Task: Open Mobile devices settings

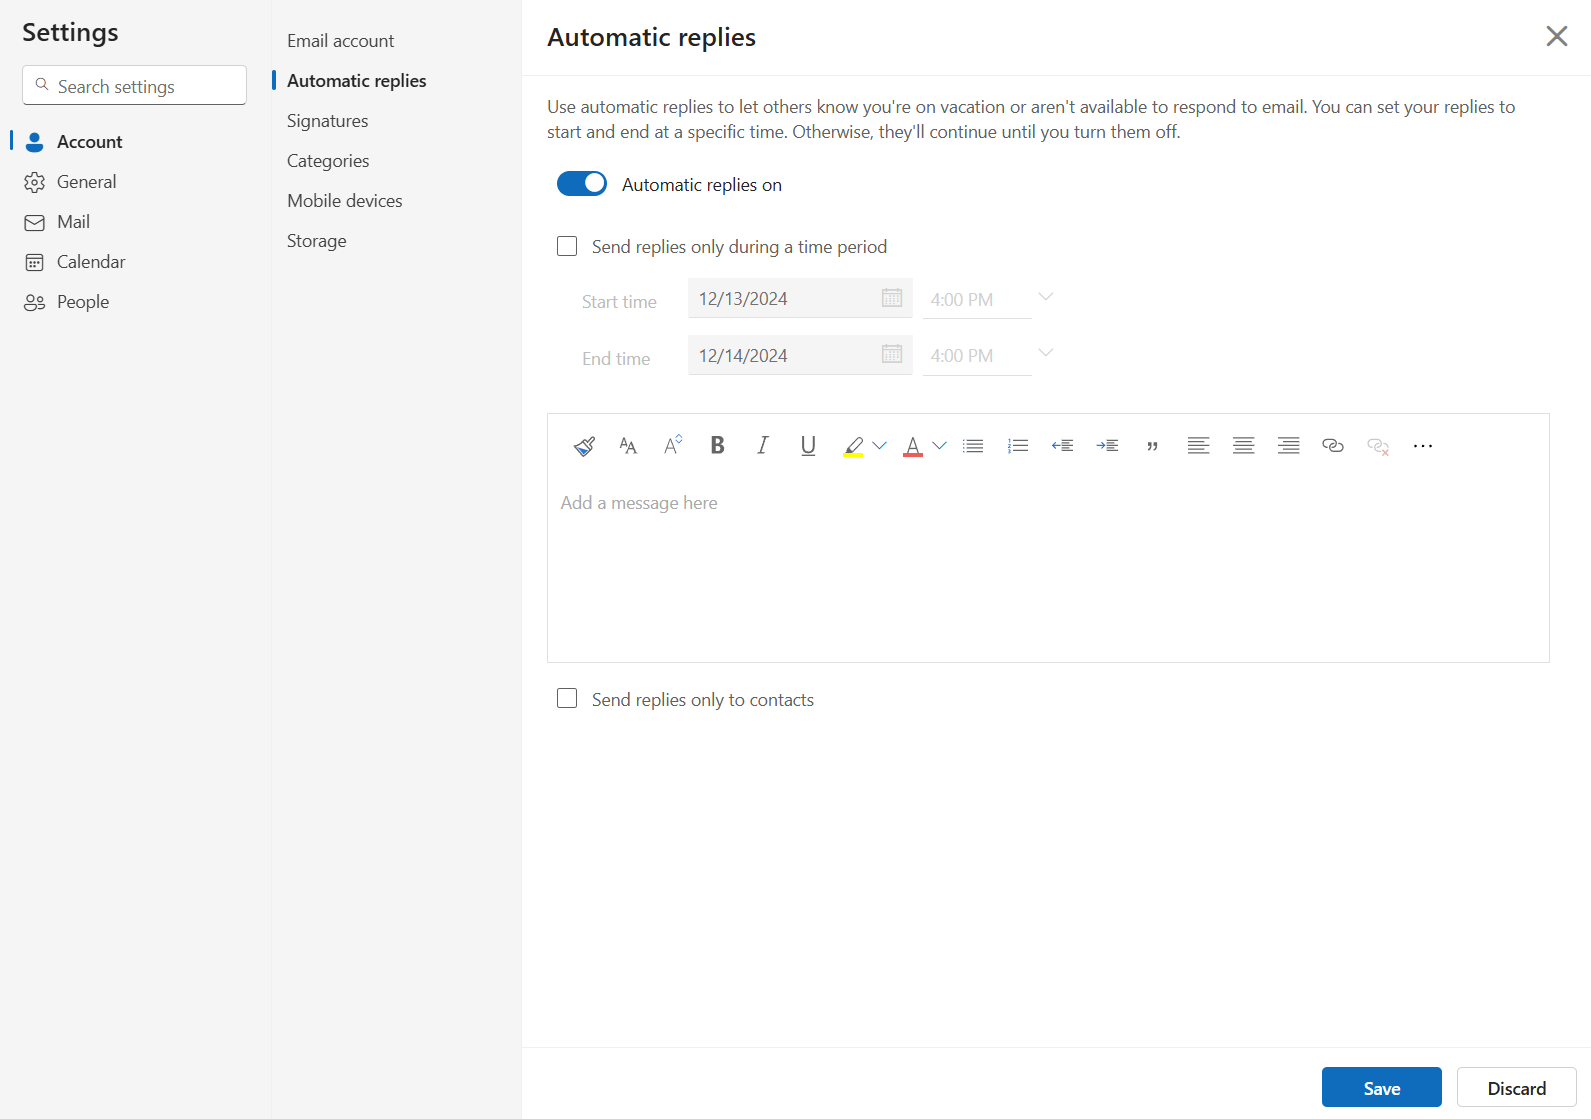Action: [344, 201]
